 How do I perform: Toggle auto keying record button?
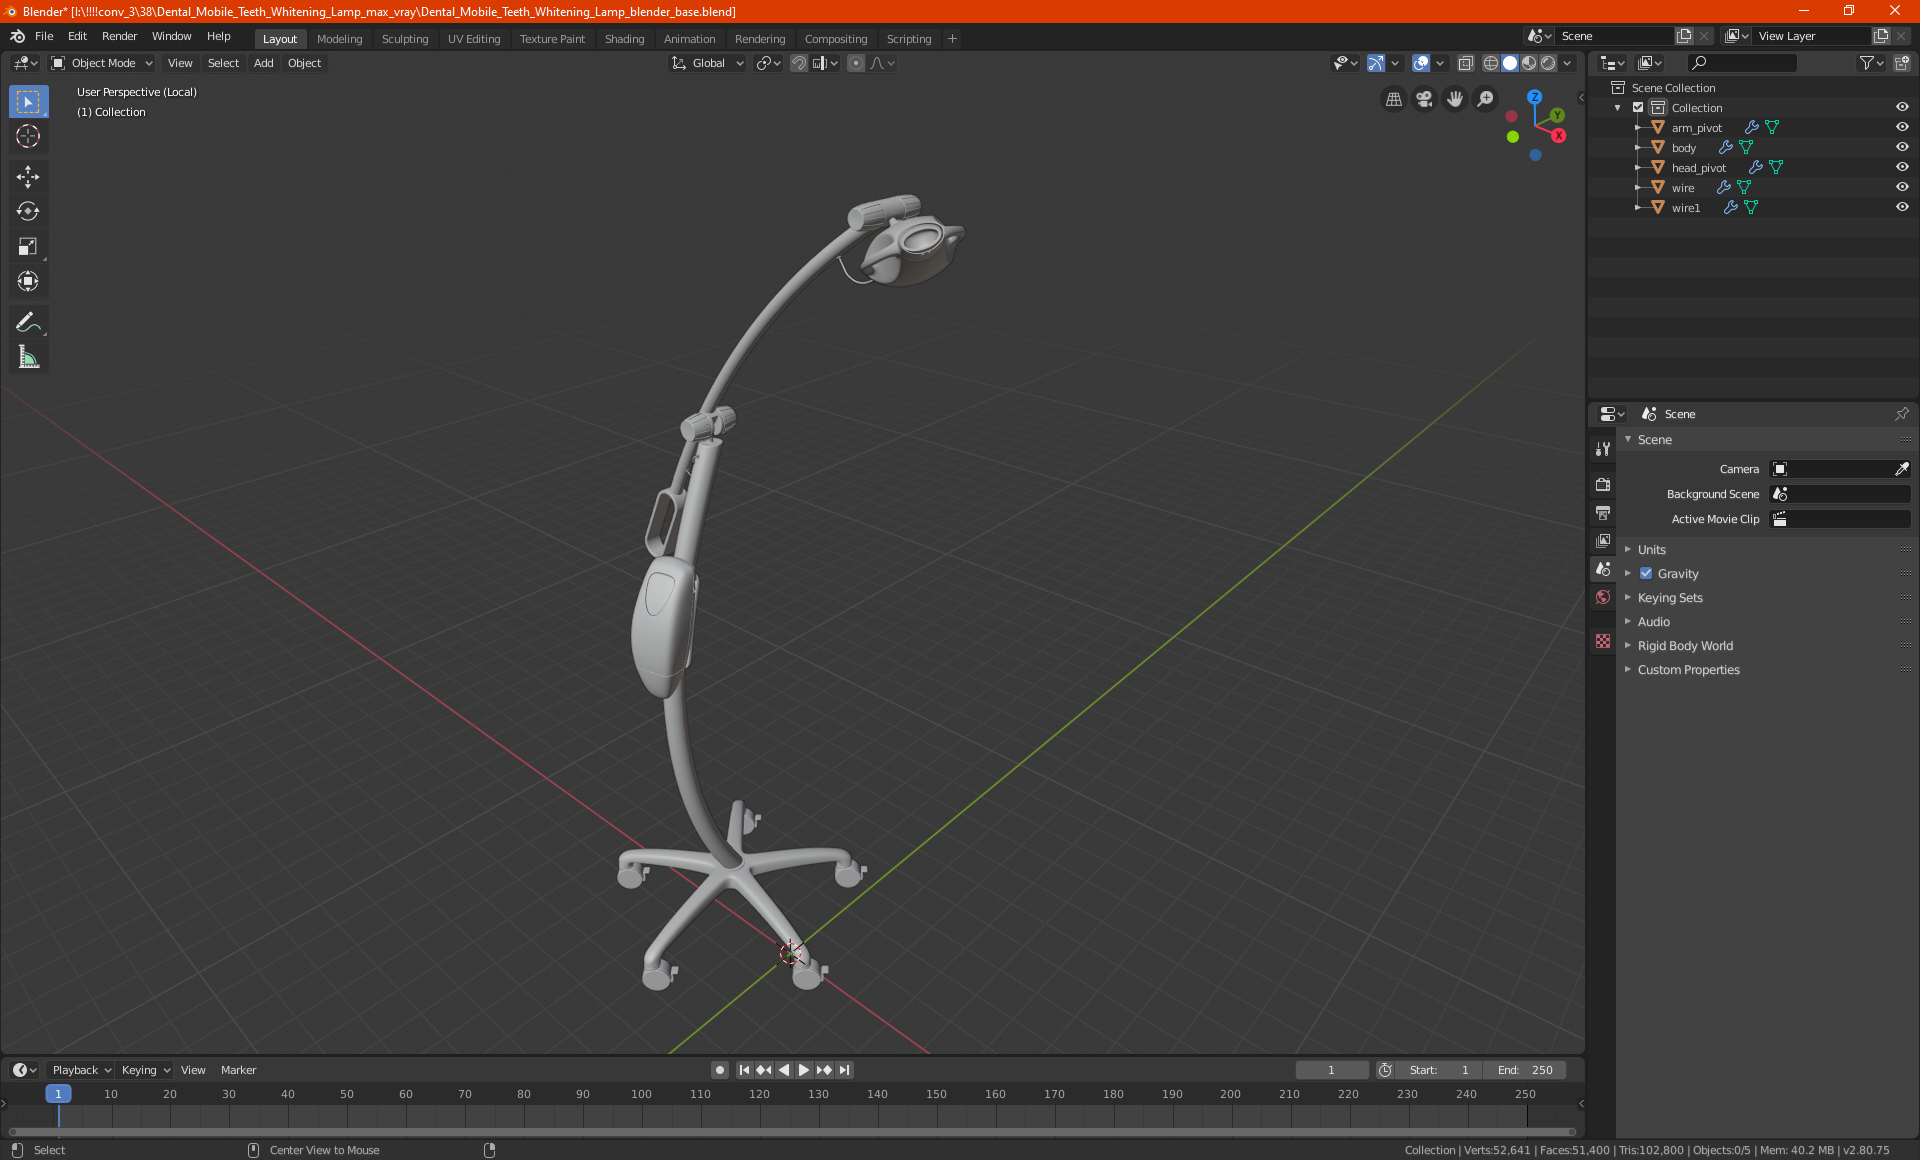coord(719,1070)
